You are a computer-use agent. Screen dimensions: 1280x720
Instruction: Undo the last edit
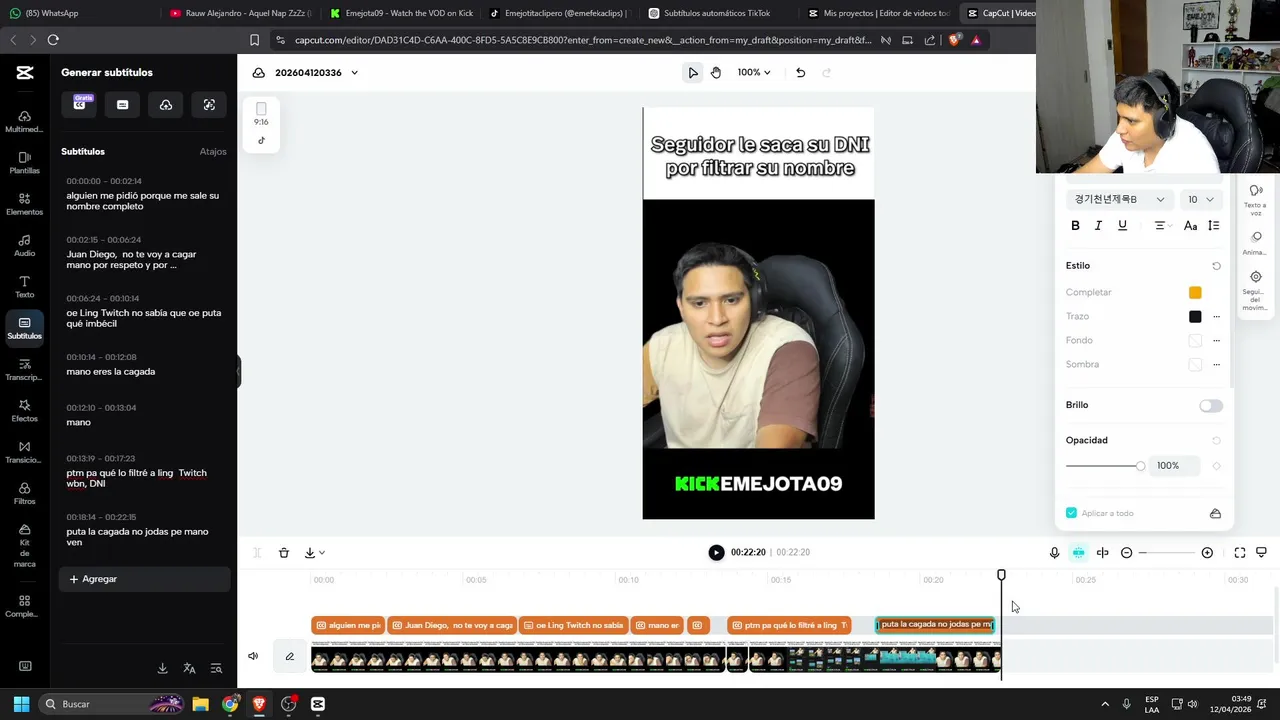tap(800, 72)
